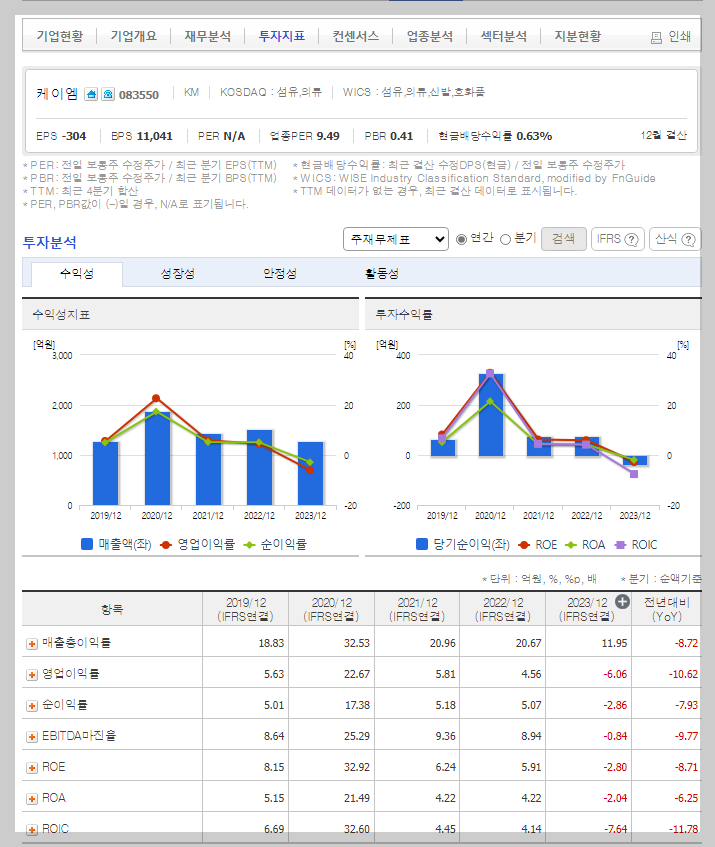Select the 분기 radio button
This screenshot has width=715, height=847.
505,239
